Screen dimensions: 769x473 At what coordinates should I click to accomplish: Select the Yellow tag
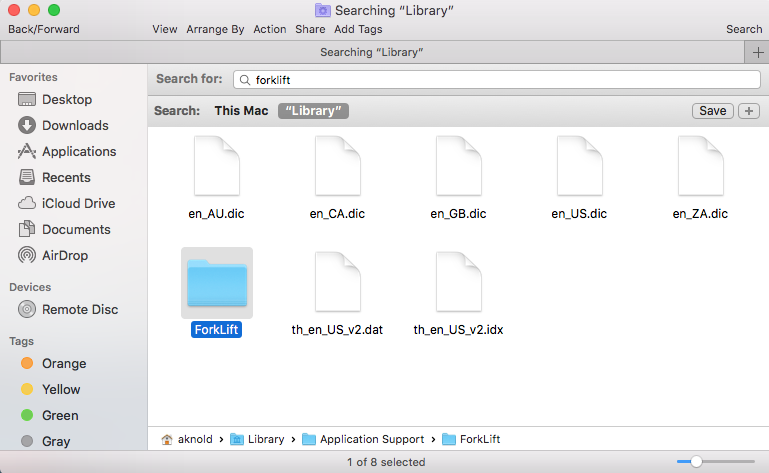click(x=51, y=390)
